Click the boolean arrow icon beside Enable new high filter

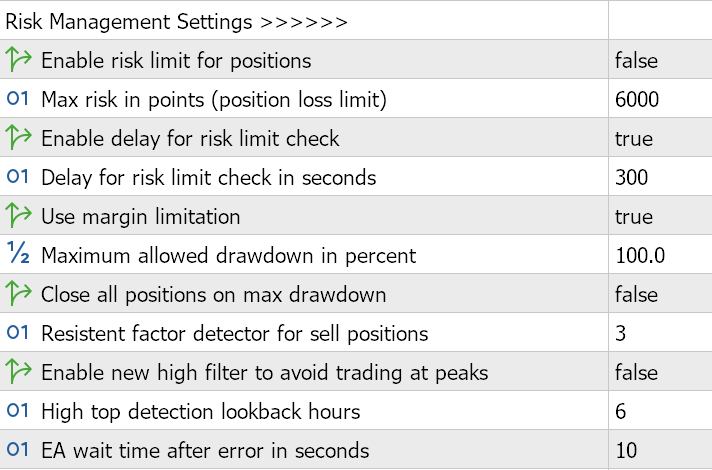pos(18,372)
